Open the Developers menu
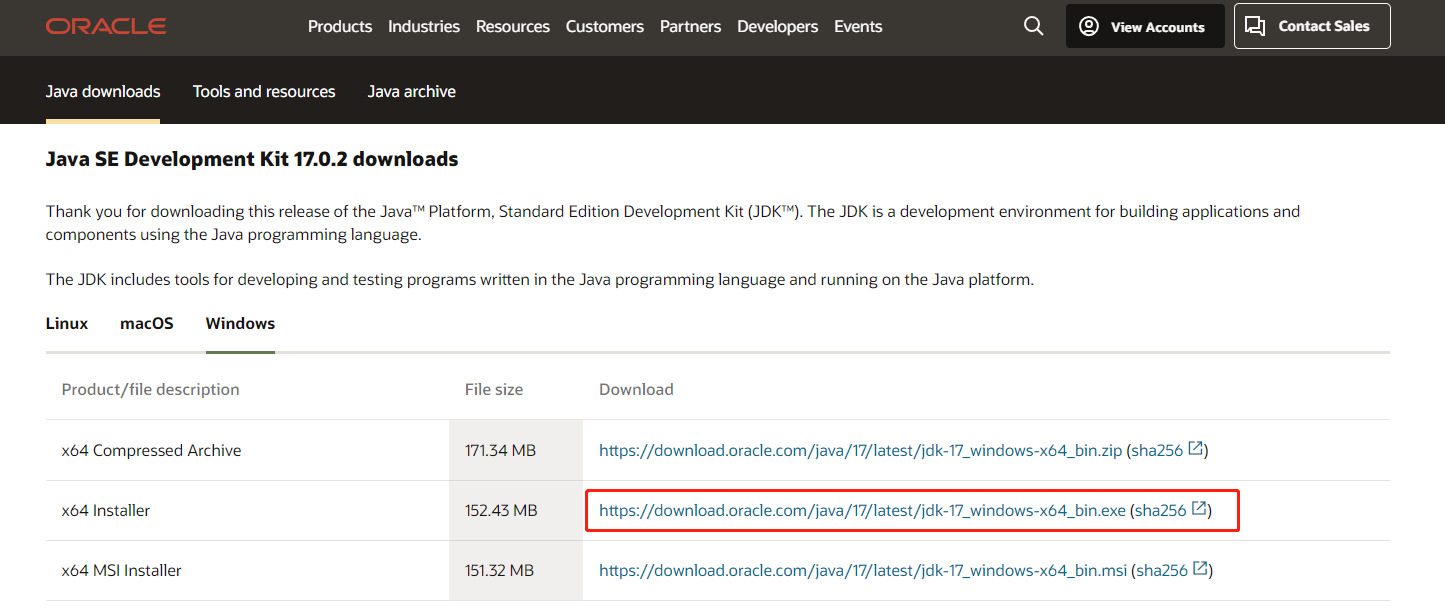Image resolution: width=1445 pixels, height=615 pixels. pyautogui.click(x=777, y=26)
